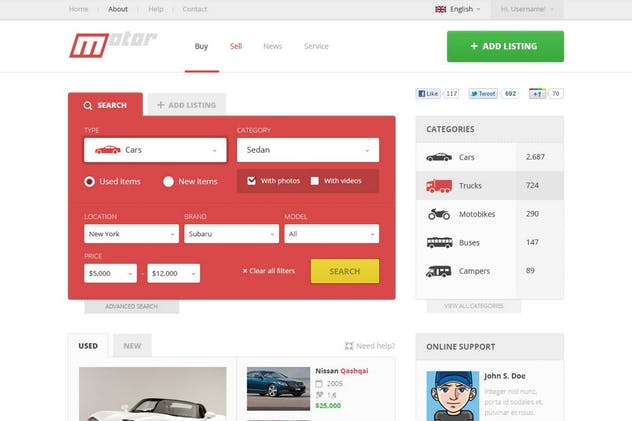Viewport: 632px width, 421px height.
Task: Click the Campers category icon
Action: pos(439,271)
